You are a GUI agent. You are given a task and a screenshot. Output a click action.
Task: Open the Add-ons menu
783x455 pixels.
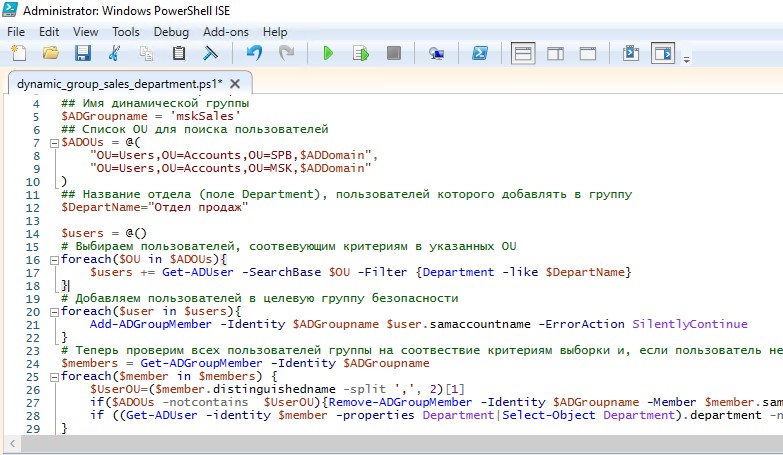tap(226, 32)
